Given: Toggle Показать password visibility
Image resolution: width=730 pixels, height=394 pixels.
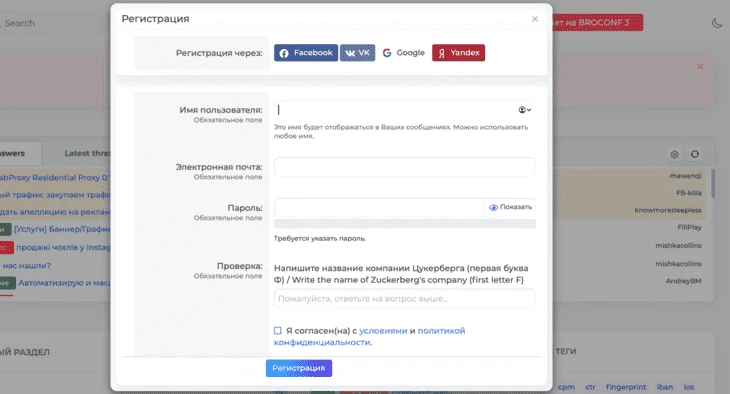Looking at the screenshot, I should coord(510,207).
